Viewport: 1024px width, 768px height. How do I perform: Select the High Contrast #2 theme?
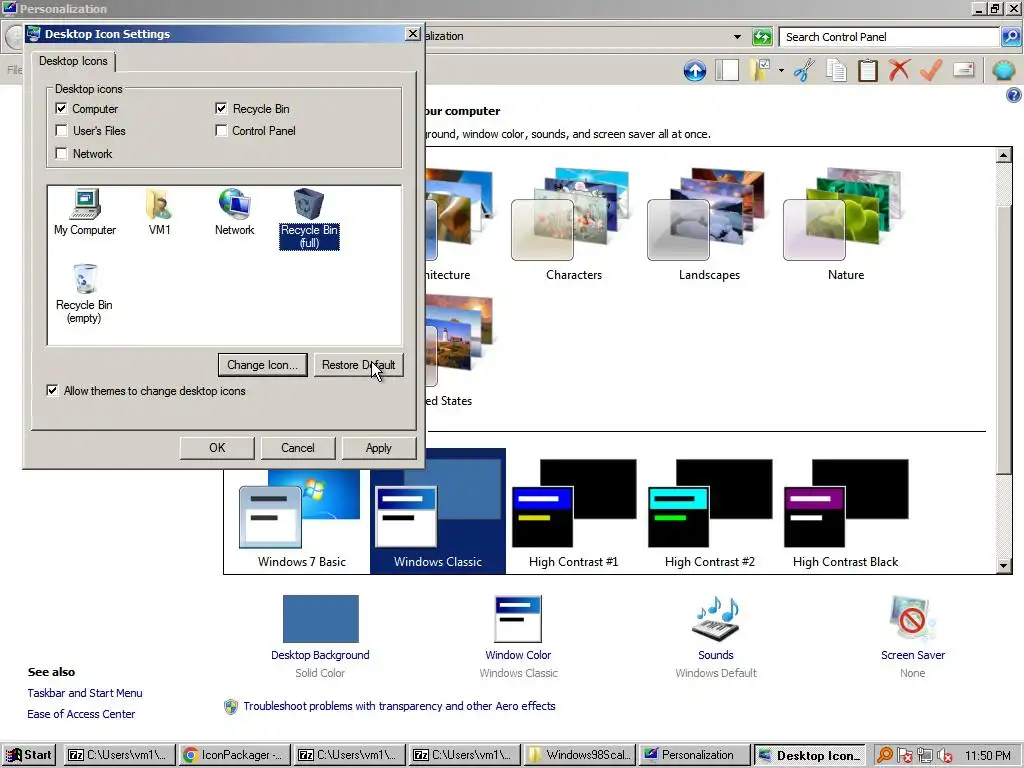(709, 513)
